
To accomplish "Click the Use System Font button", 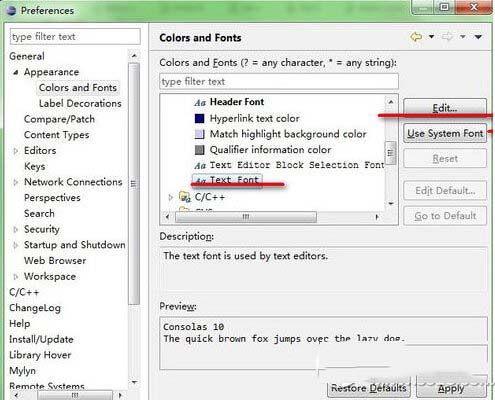I will (x=445, y=133).
